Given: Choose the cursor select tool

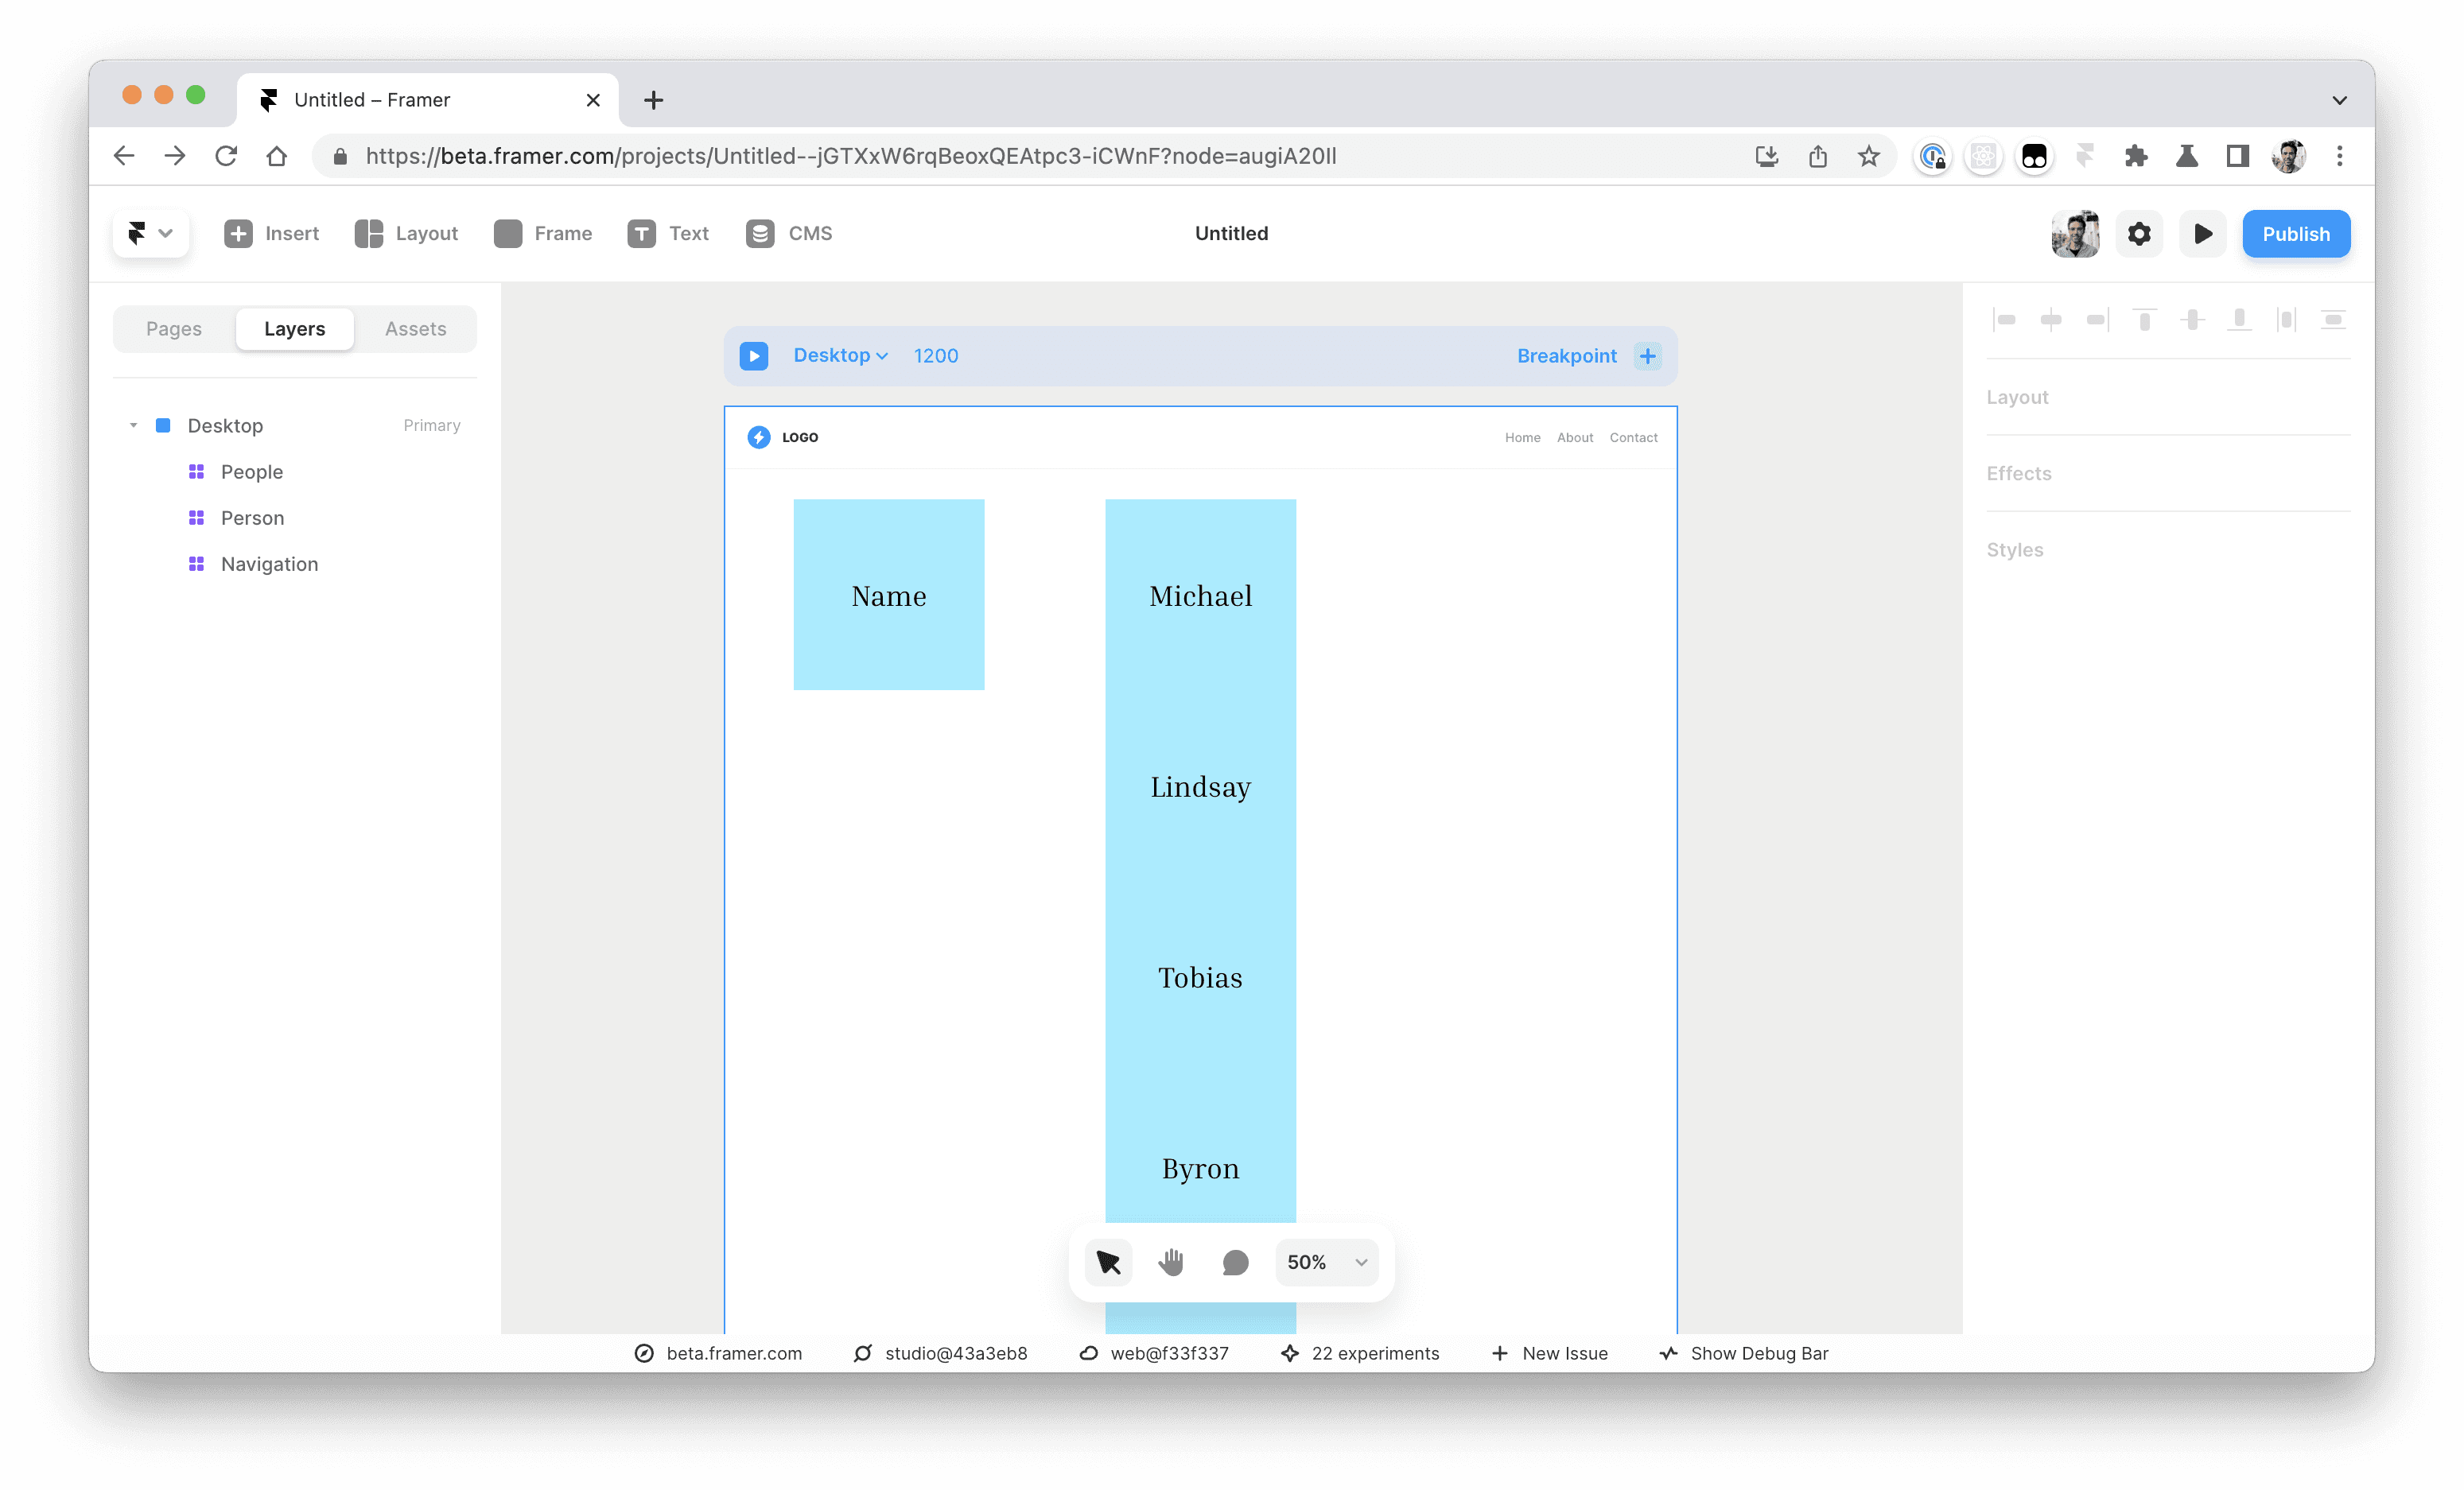Looking at the screenshot, I should (1108, 1262).
